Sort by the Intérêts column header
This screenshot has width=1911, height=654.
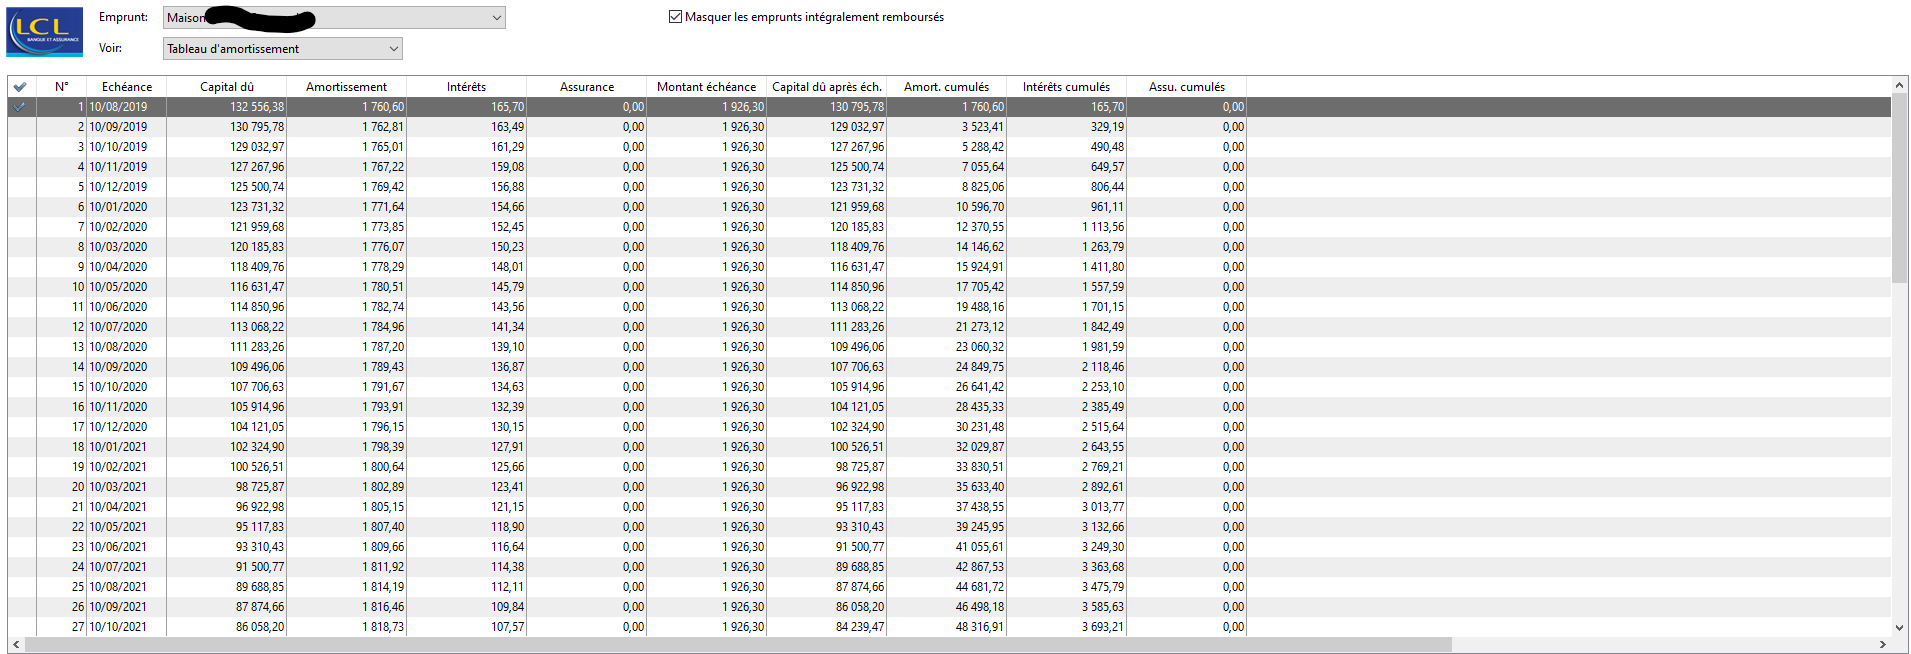tap(467, 87)
